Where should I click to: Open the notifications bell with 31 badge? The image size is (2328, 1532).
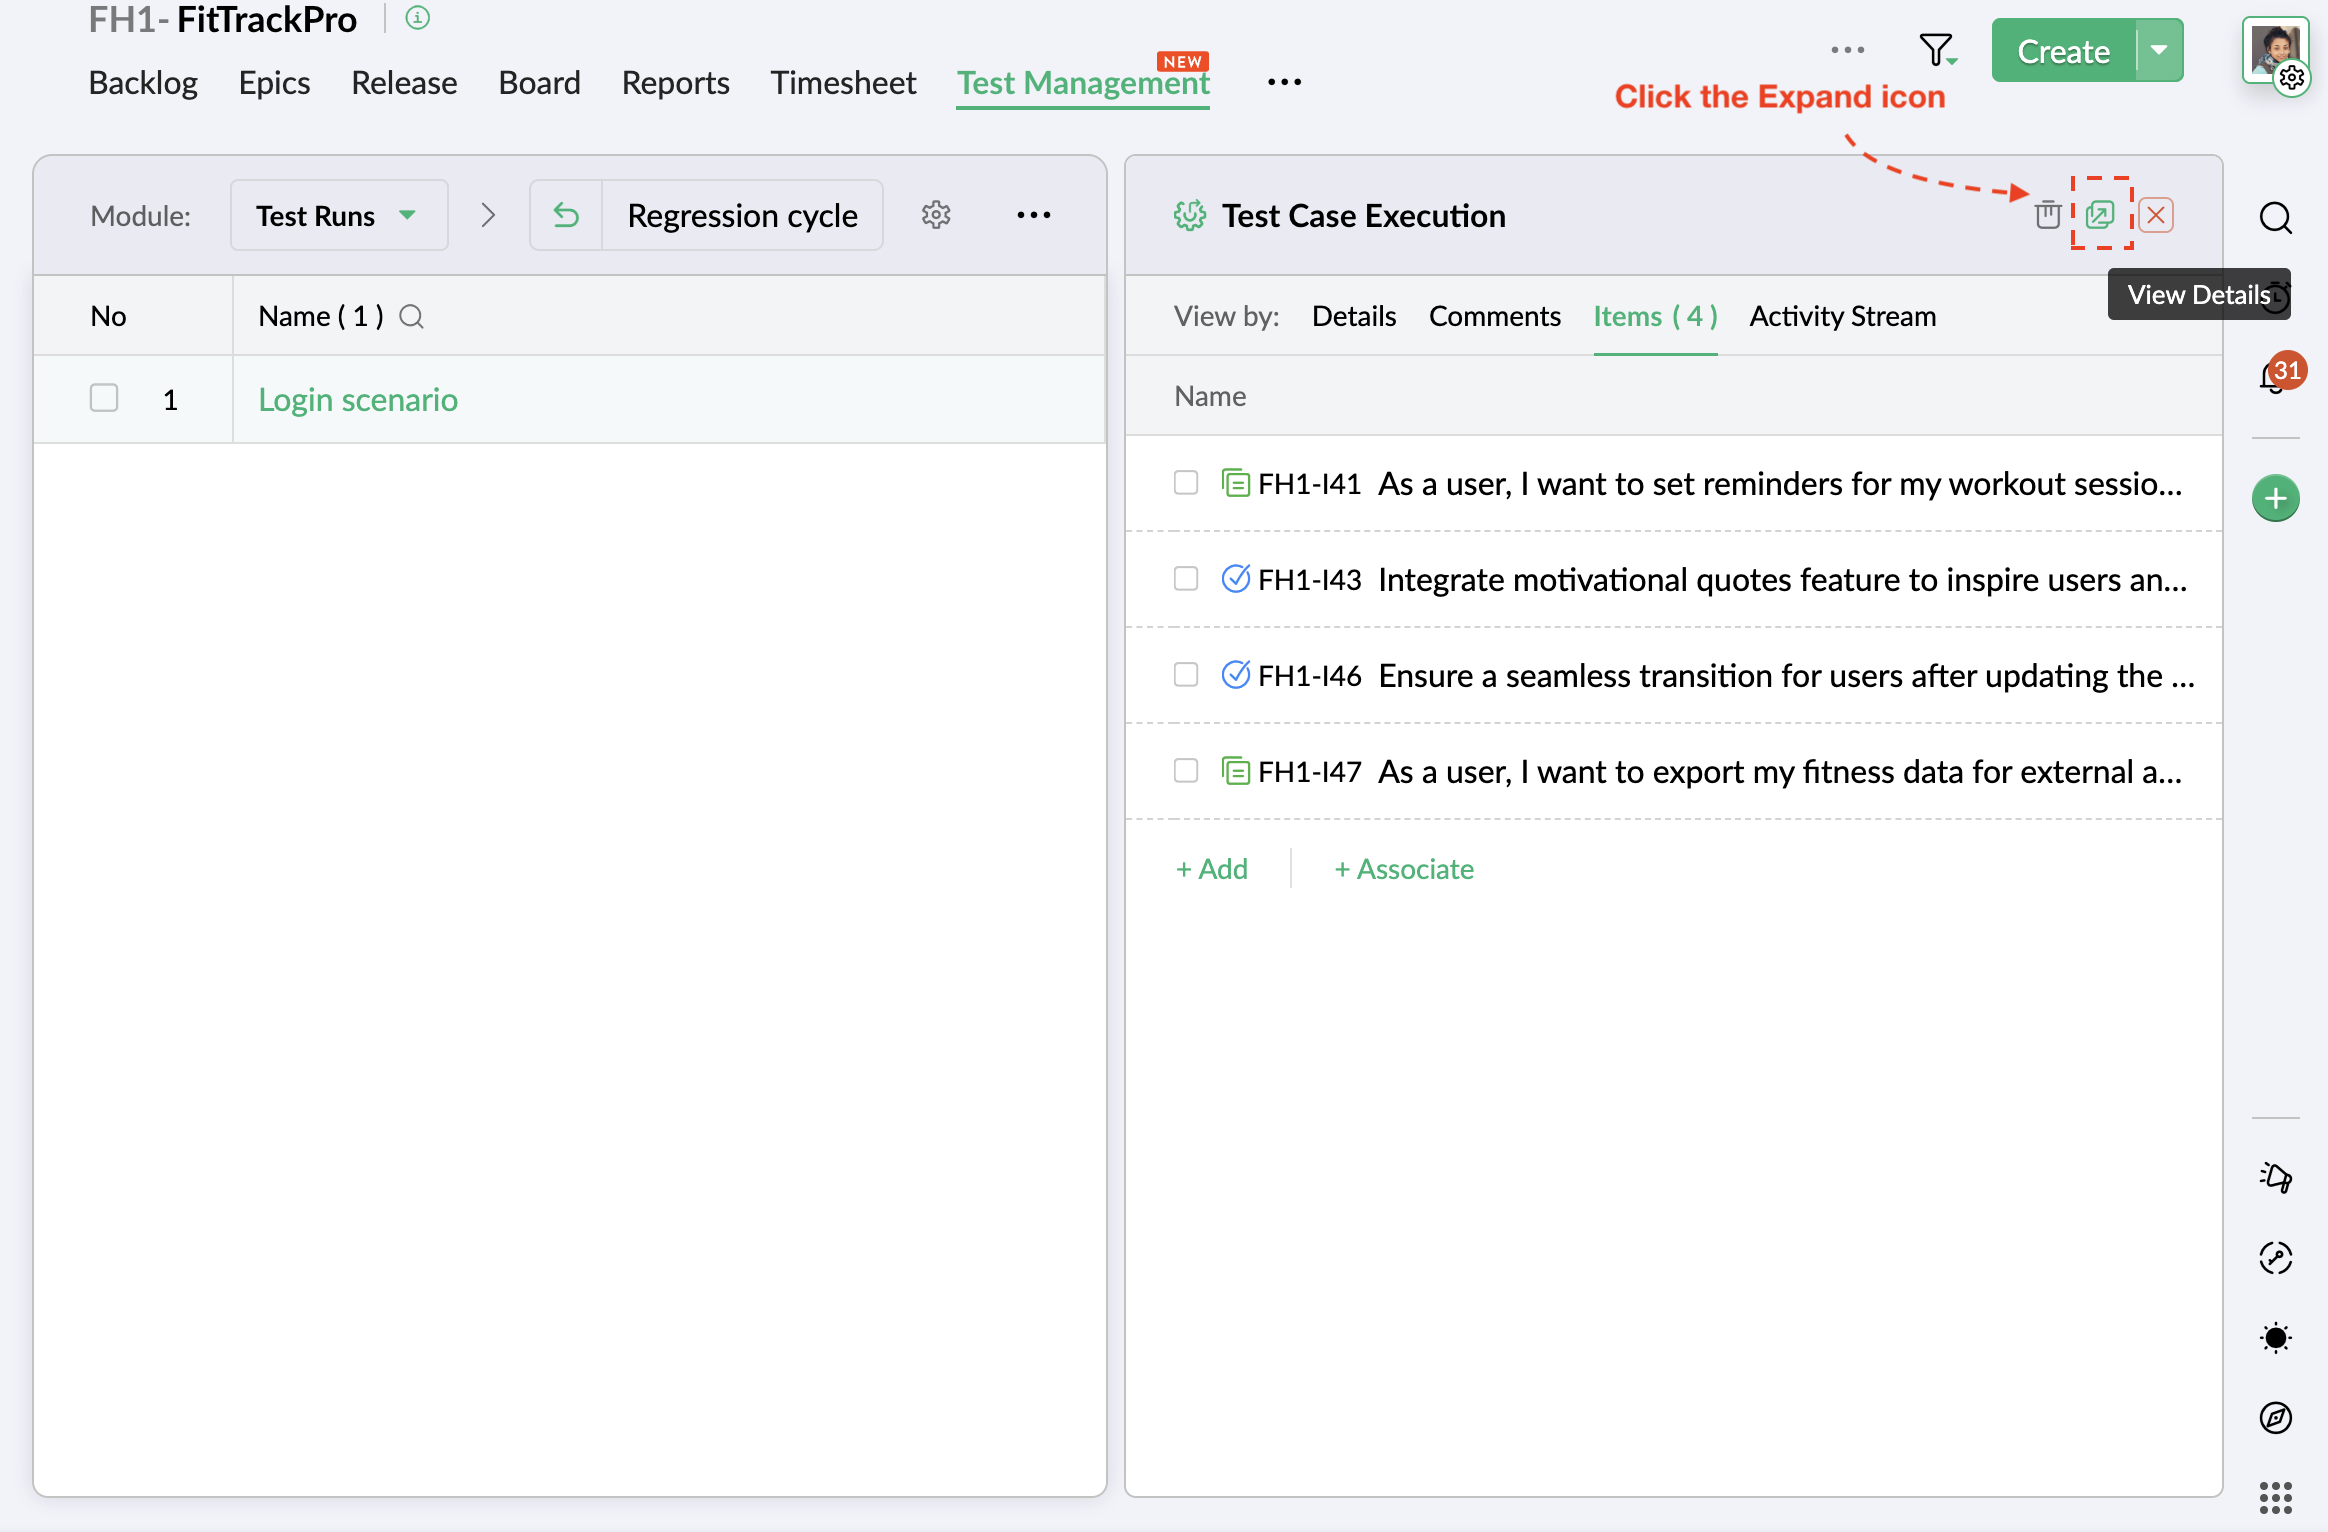(2274, 378)
